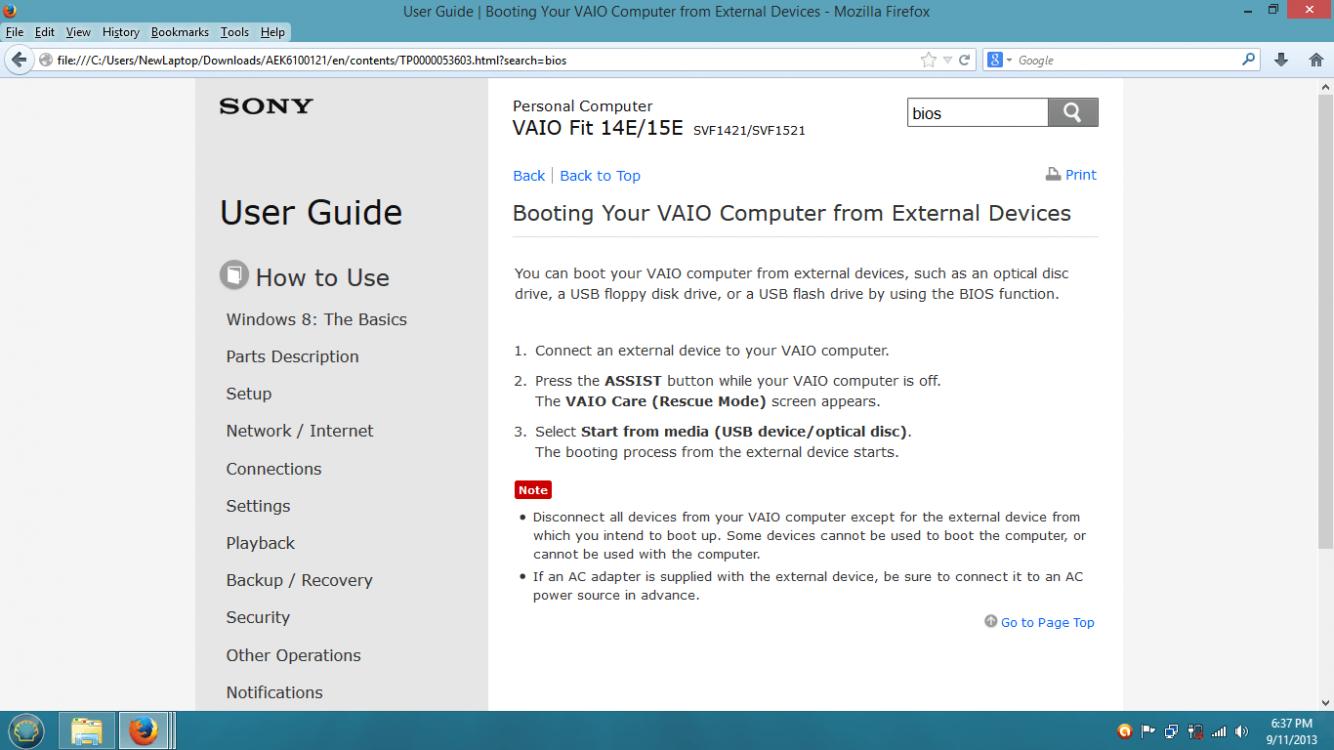
Task: Open the File menu
Action: 15,32
